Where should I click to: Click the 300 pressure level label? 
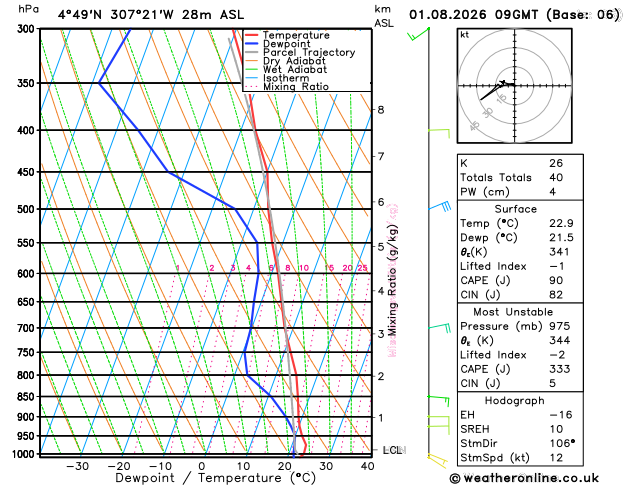coord(26,29)
